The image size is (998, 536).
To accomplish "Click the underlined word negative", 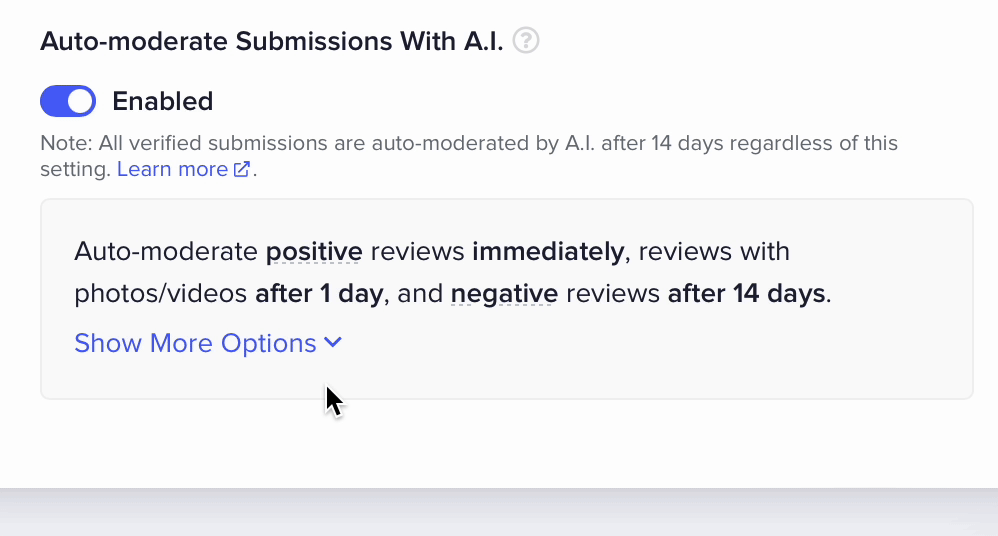I will [504, 294].
